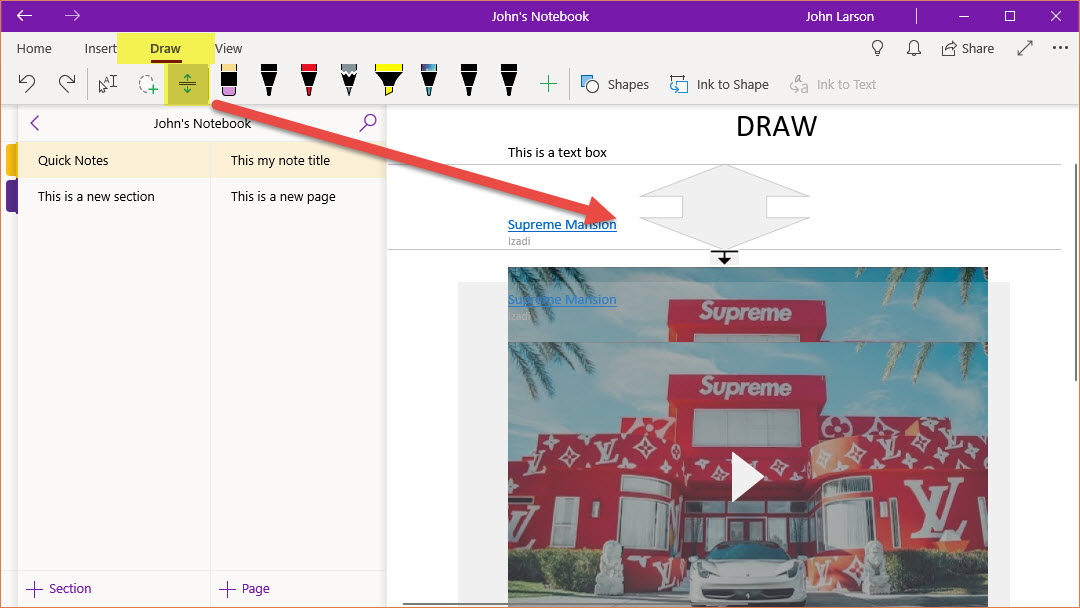Screen dimensions: 1080x608
Task: Select the yellow highlighter
Action: [388, 81]
